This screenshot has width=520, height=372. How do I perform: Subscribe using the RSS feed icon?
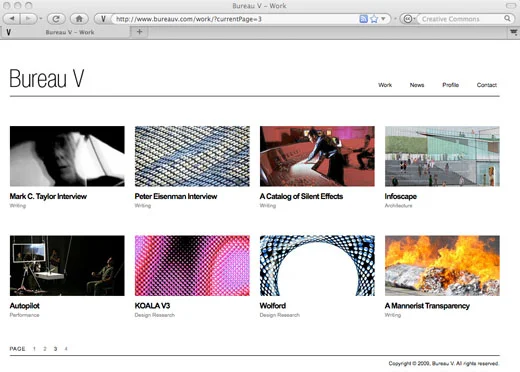tap(363, 19)
